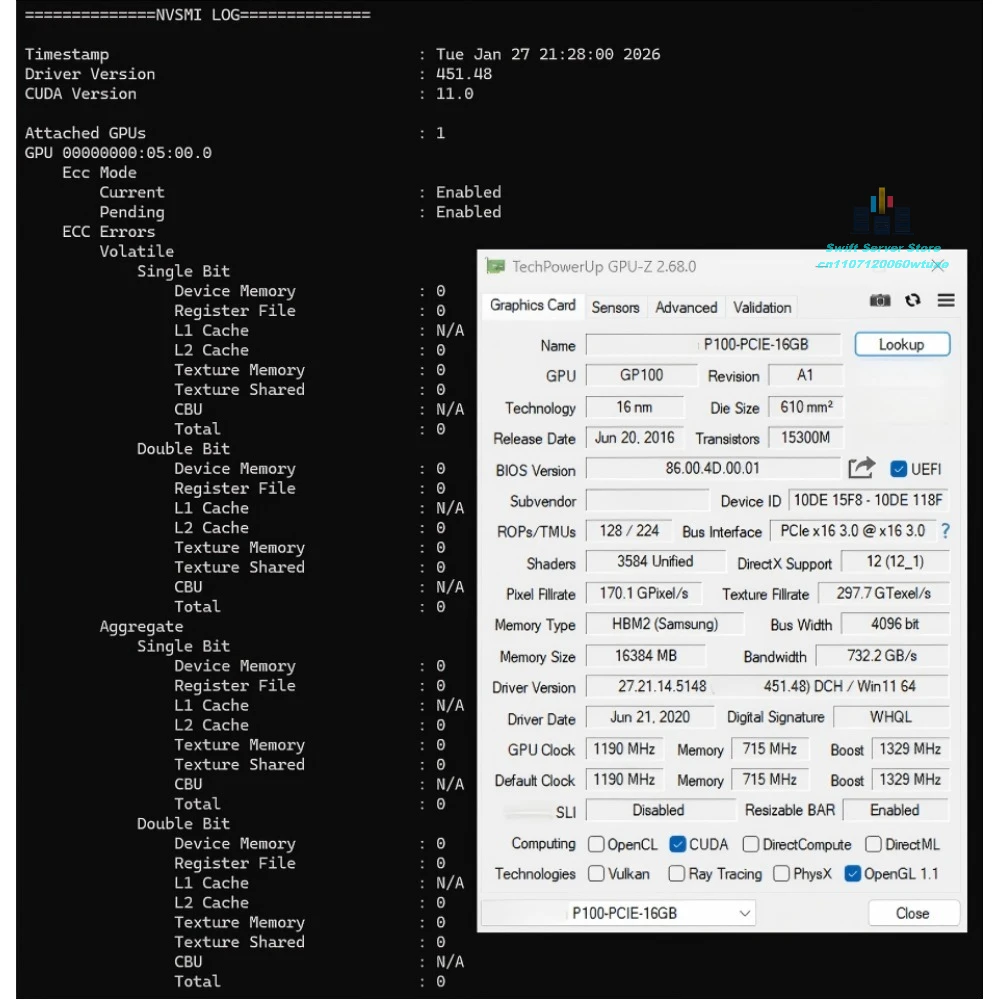
Task: Click the Driver Date value Jun 21, 2020
Action: click(650, 717)
